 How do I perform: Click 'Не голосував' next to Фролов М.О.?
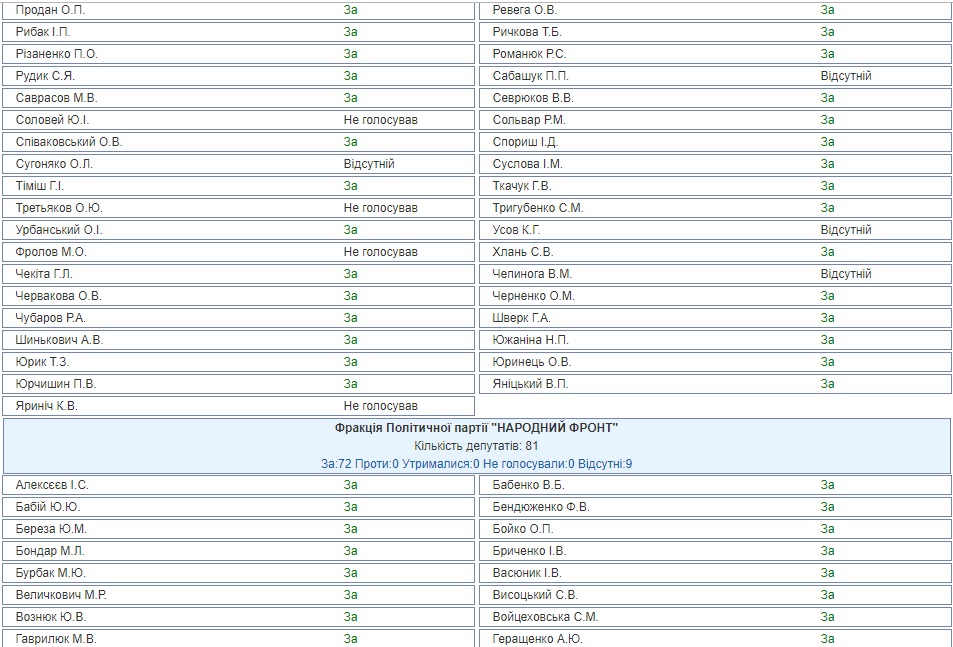pyautogui.click(x=380, y=252)
